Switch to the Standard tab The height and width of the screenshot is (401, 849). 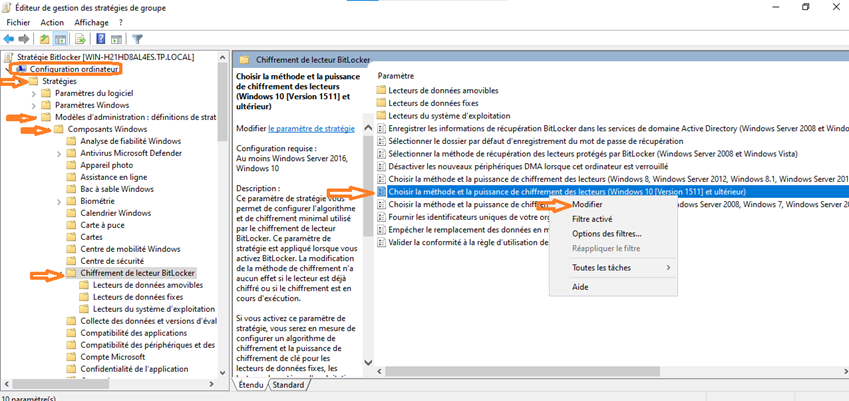tap(288, 385)
